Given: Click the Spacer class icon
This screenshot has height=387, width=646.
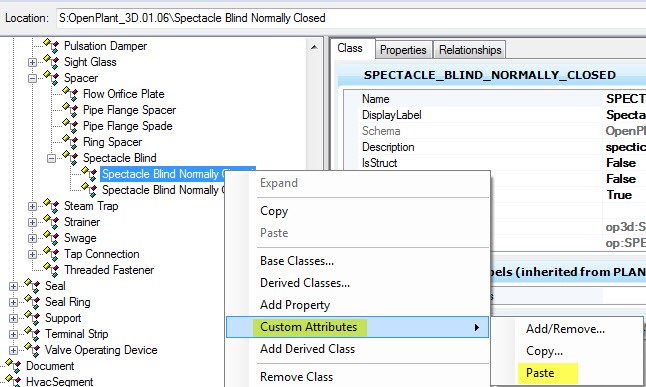Looking at the screenshot, I should (51, 78).
